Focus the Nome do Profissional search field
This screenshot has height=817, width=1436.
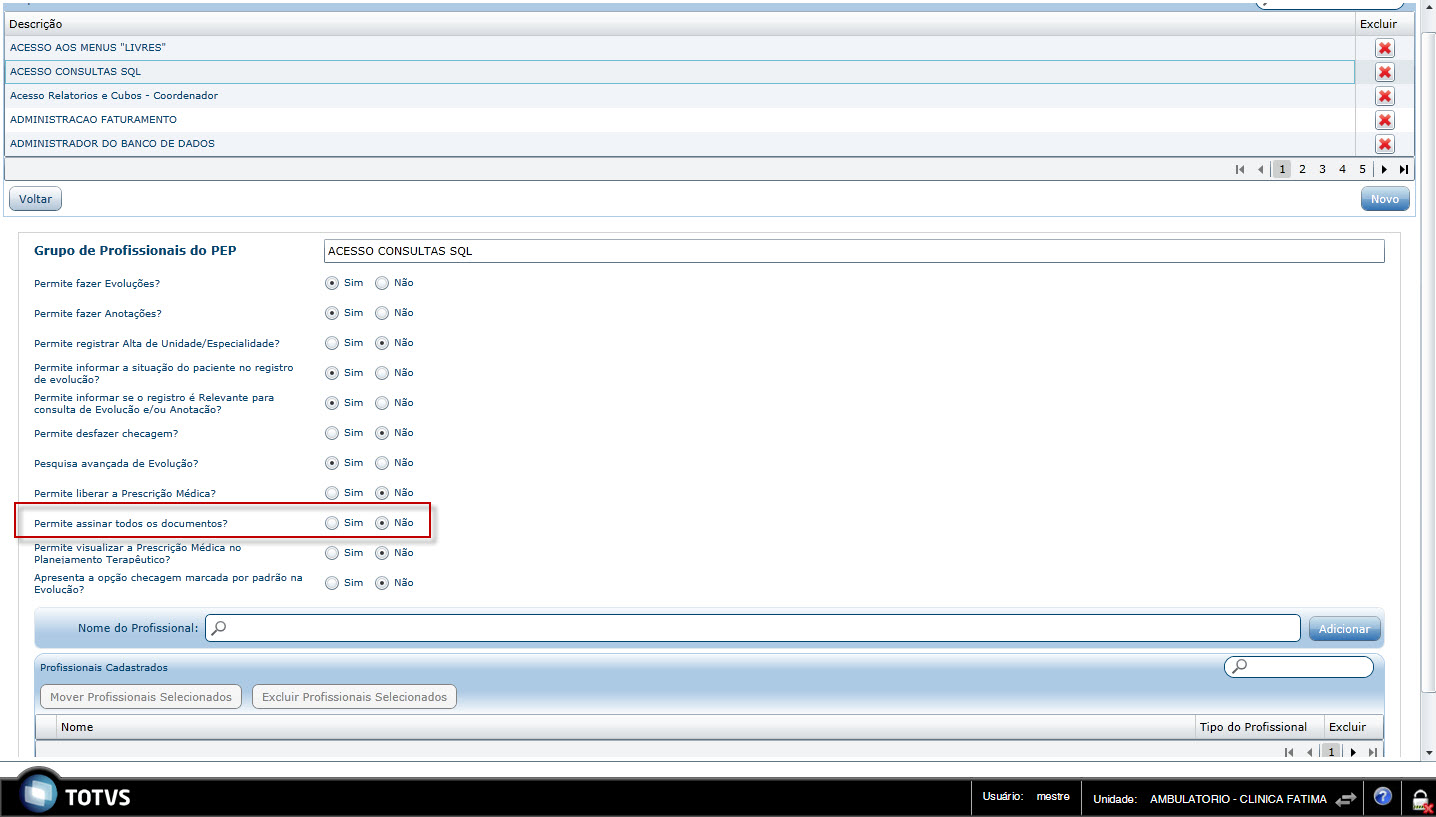[x=753, y=628]
